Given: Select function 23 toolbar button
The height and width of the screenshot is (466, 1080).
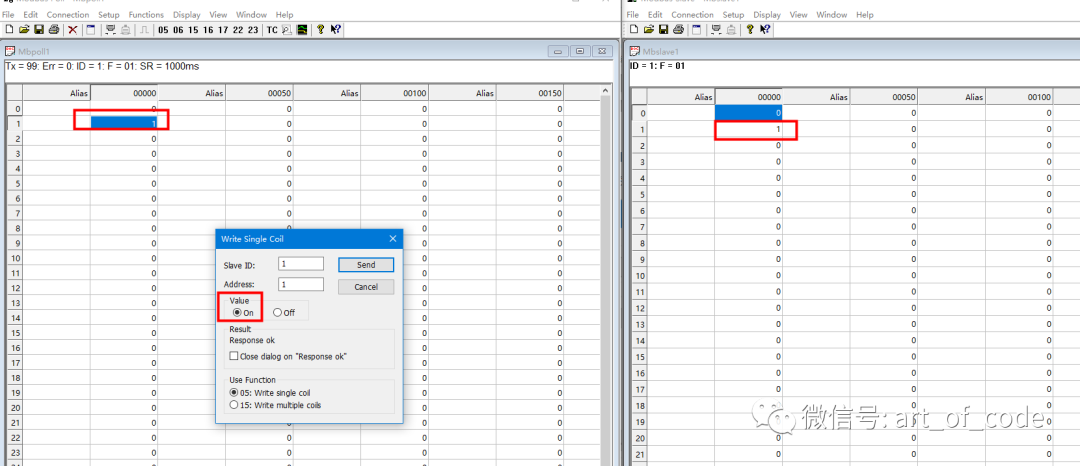Looking at the screenshot, I should tap(253, 30).
